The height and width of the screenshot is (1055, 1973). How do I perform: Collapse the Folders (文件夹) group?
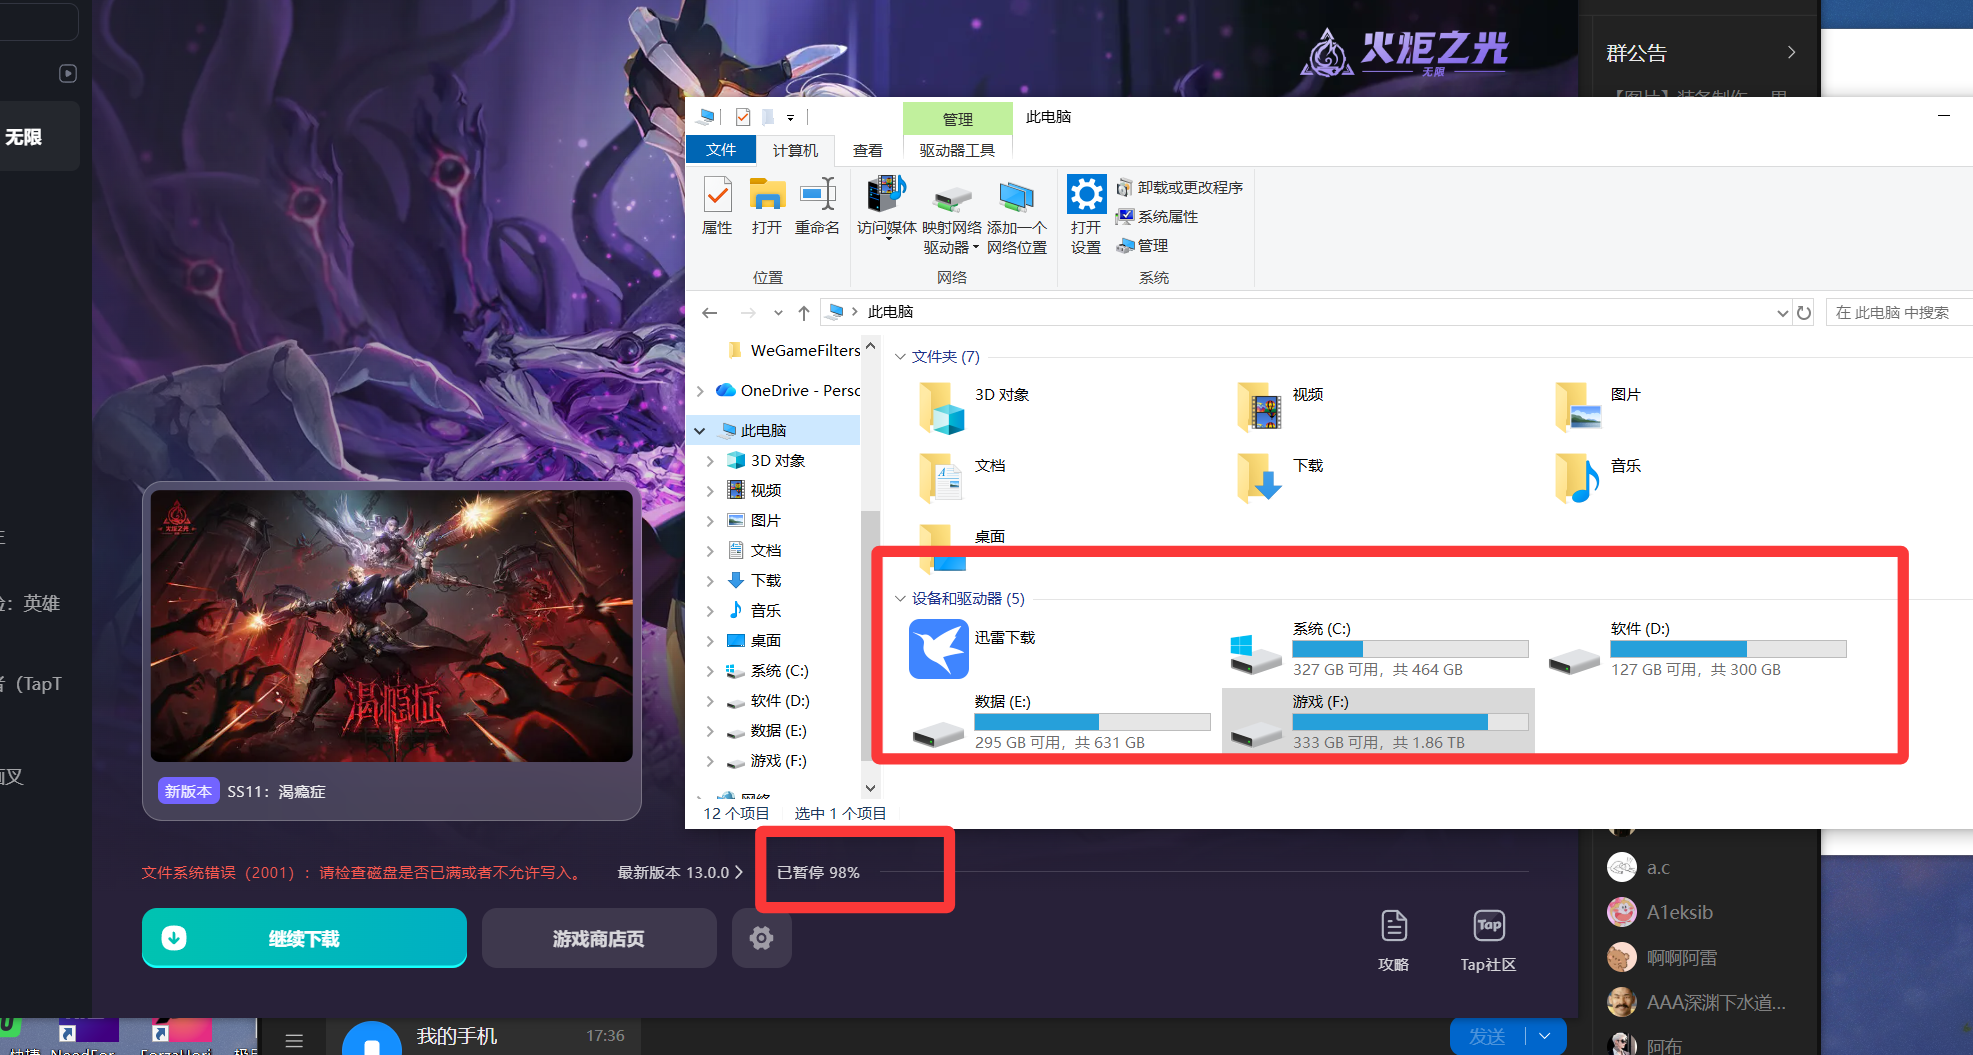[900, 357]
